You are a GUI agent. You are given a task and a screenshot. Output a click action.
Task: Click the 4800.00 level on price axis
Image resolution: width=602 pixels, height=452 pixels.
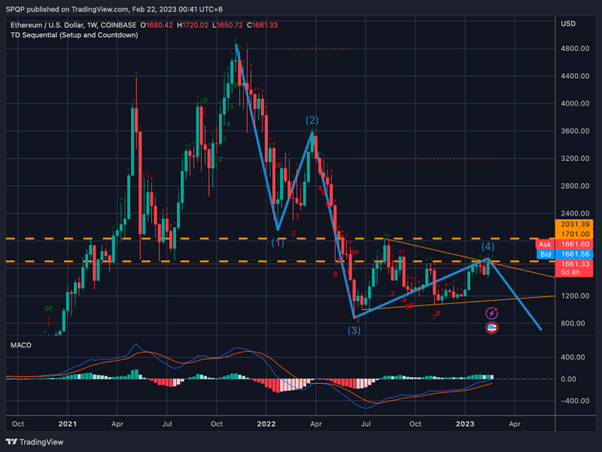click(575, 48)
